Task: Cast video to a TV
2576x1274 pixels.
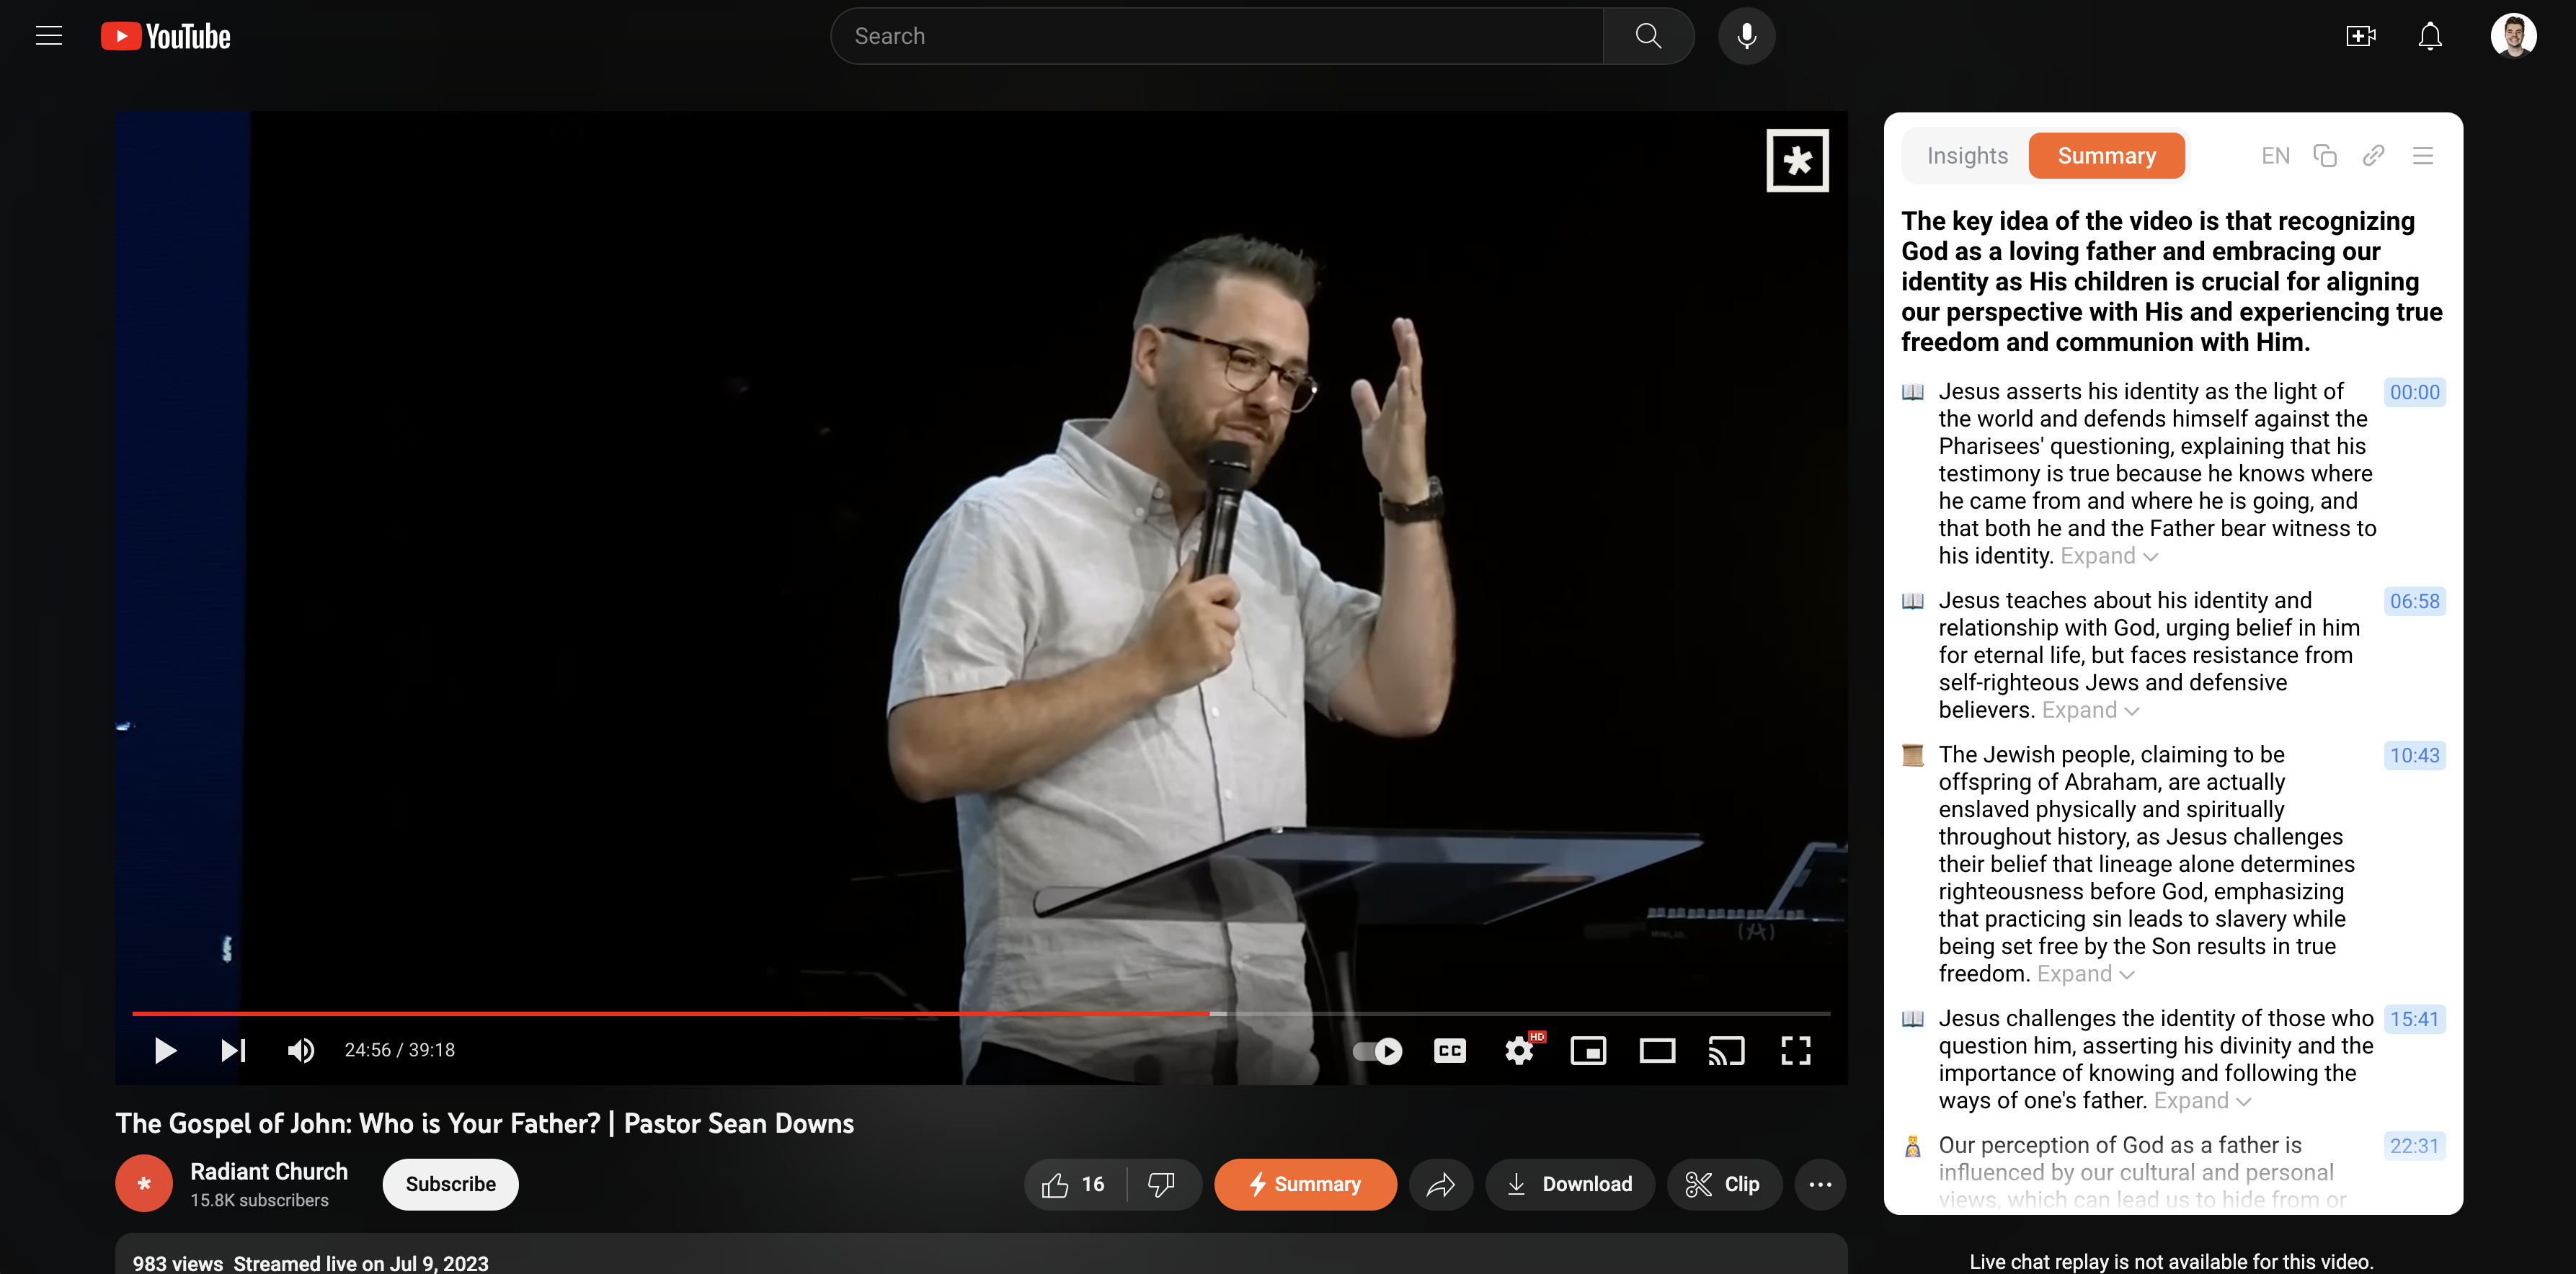Action: coord(1726,1050)
